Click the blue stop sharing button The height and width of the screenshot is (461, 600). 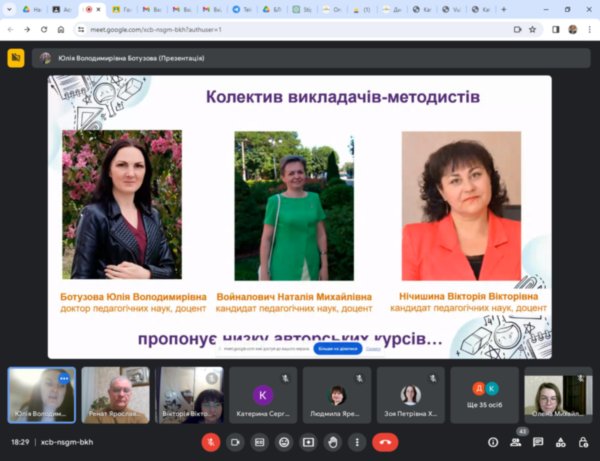(337, 349)
